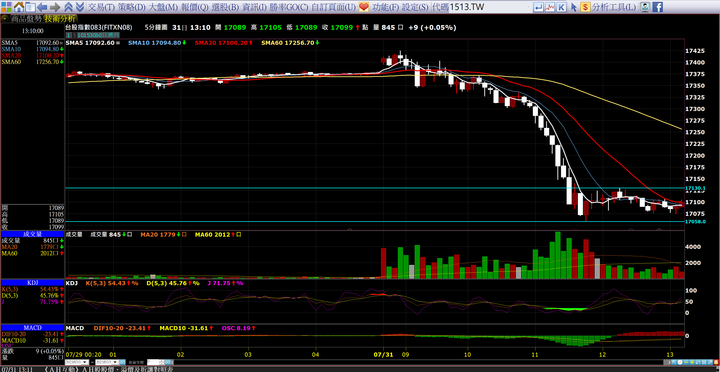The image size is (720, 372).
Task: Click SMA20 17100.20 label in chart legend
Action: click(221, 43)
